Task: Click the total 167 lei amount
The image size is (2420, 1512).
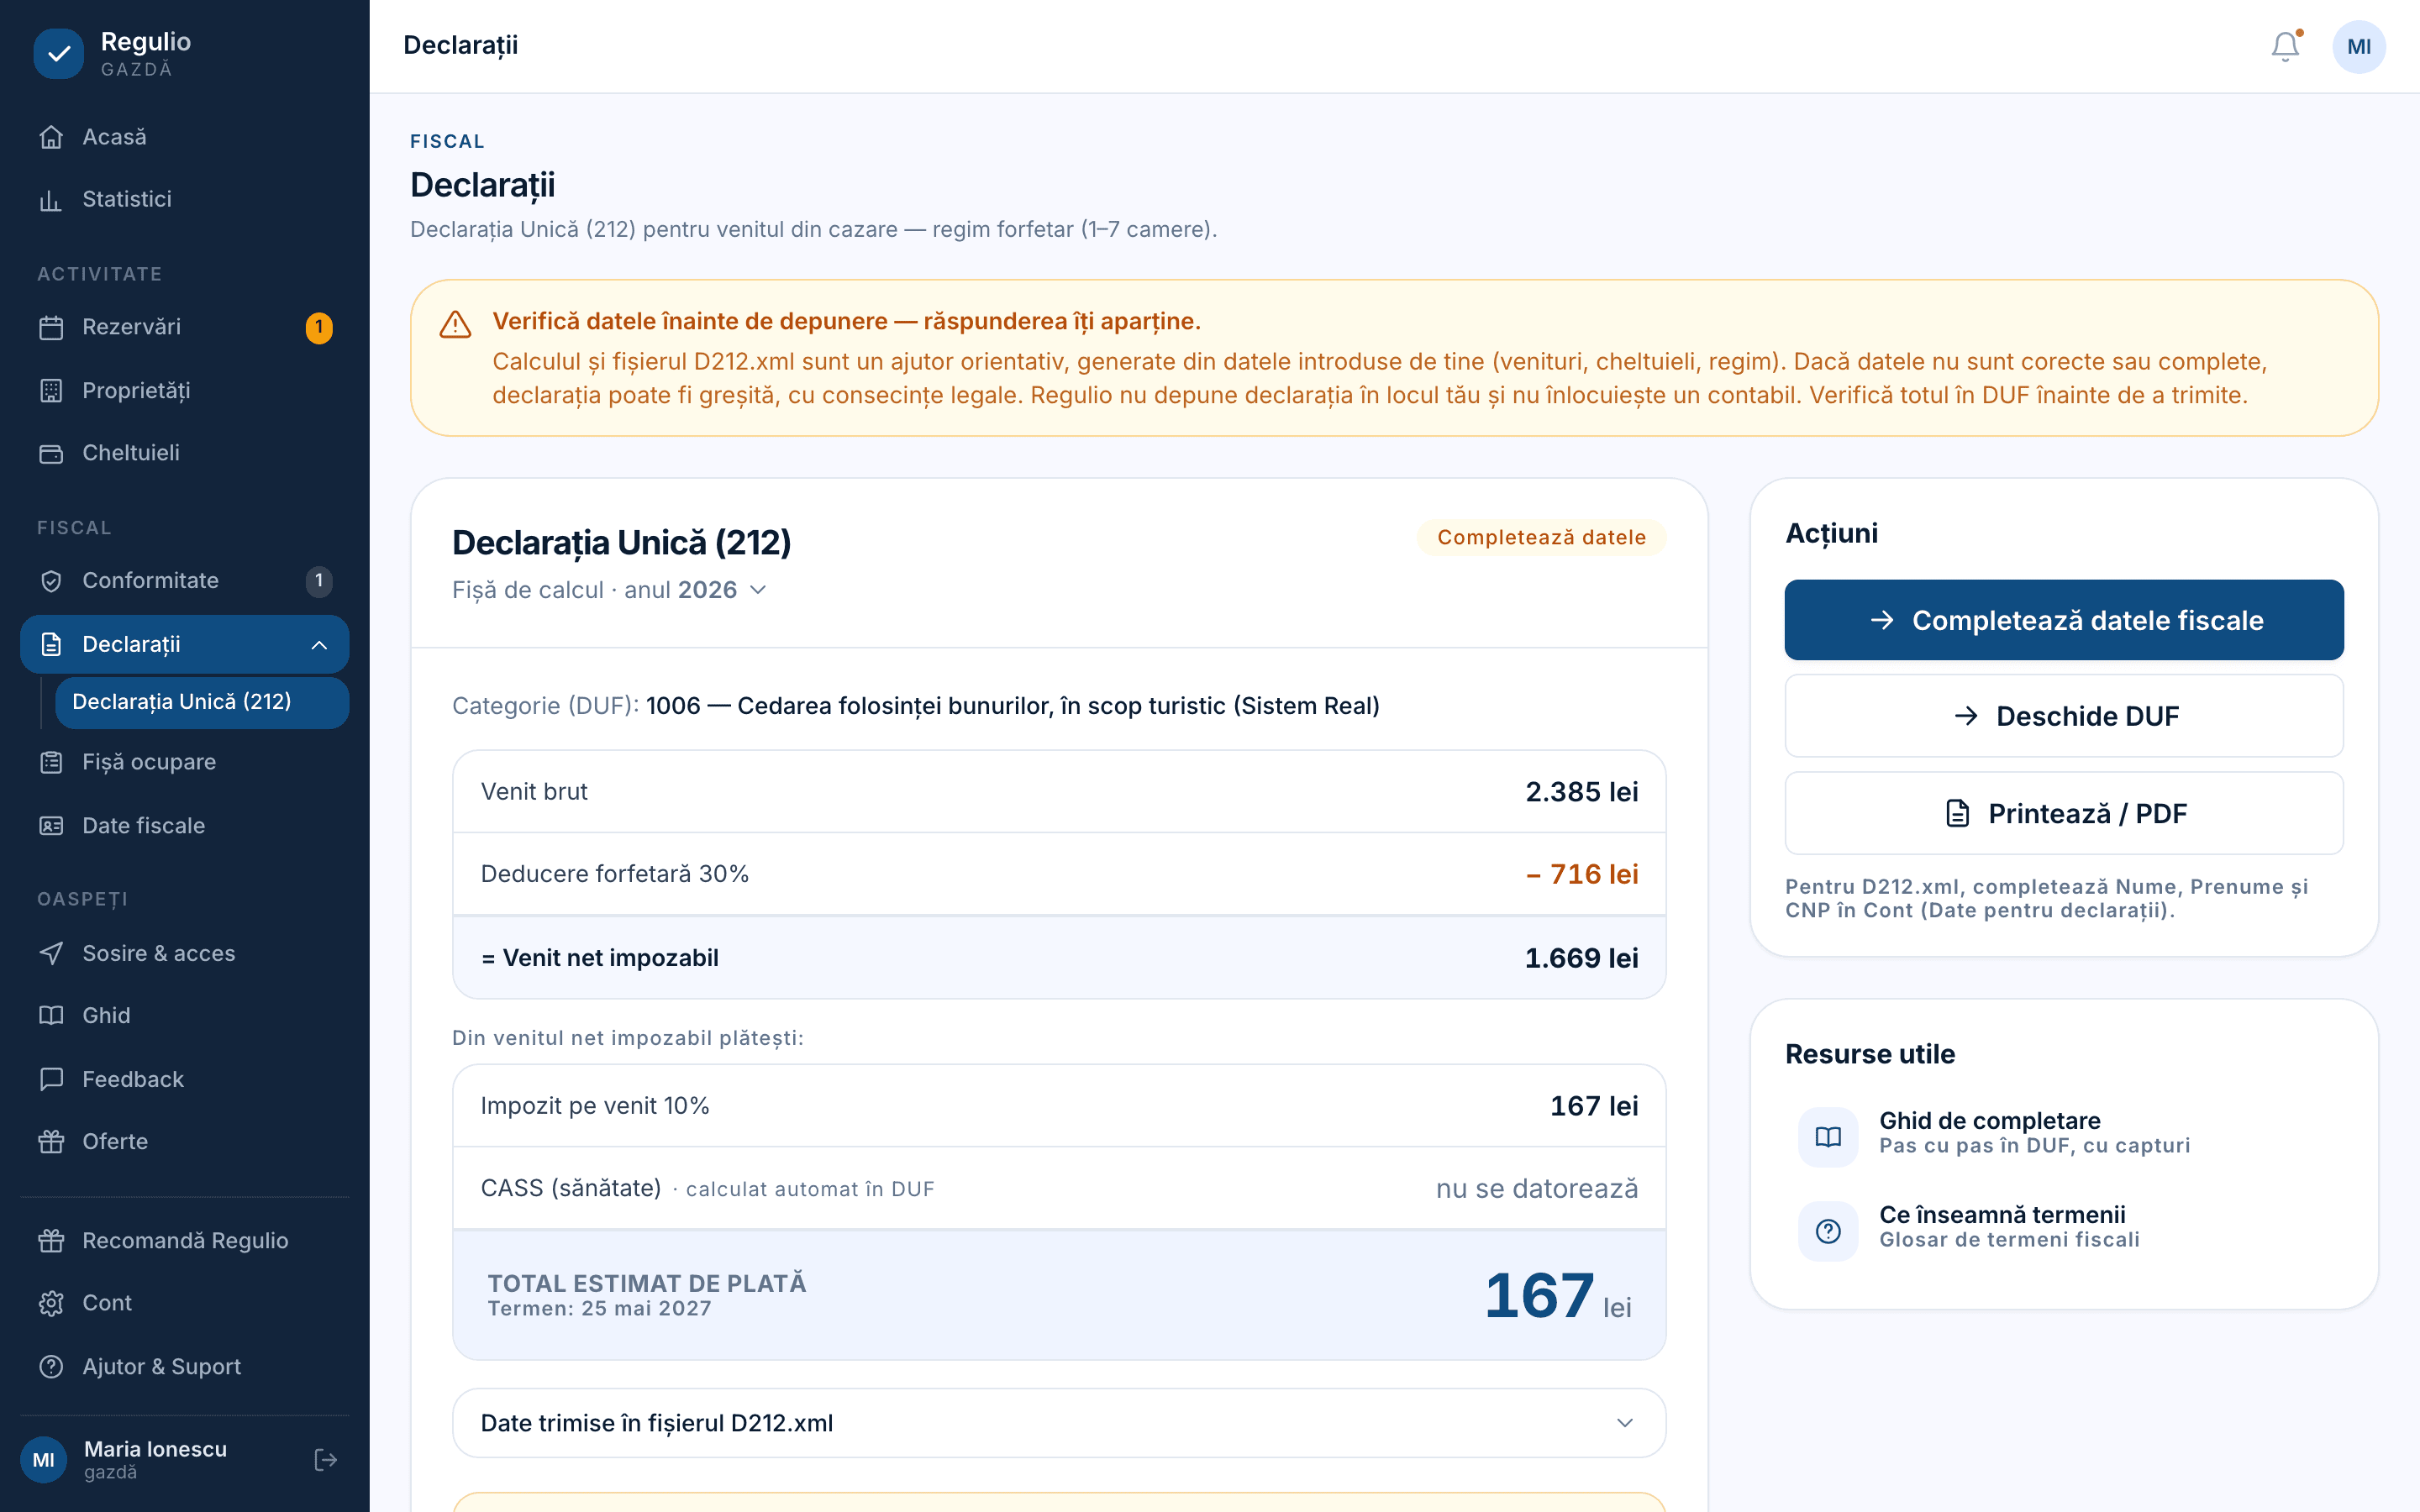Action: click(1558, 1296)
